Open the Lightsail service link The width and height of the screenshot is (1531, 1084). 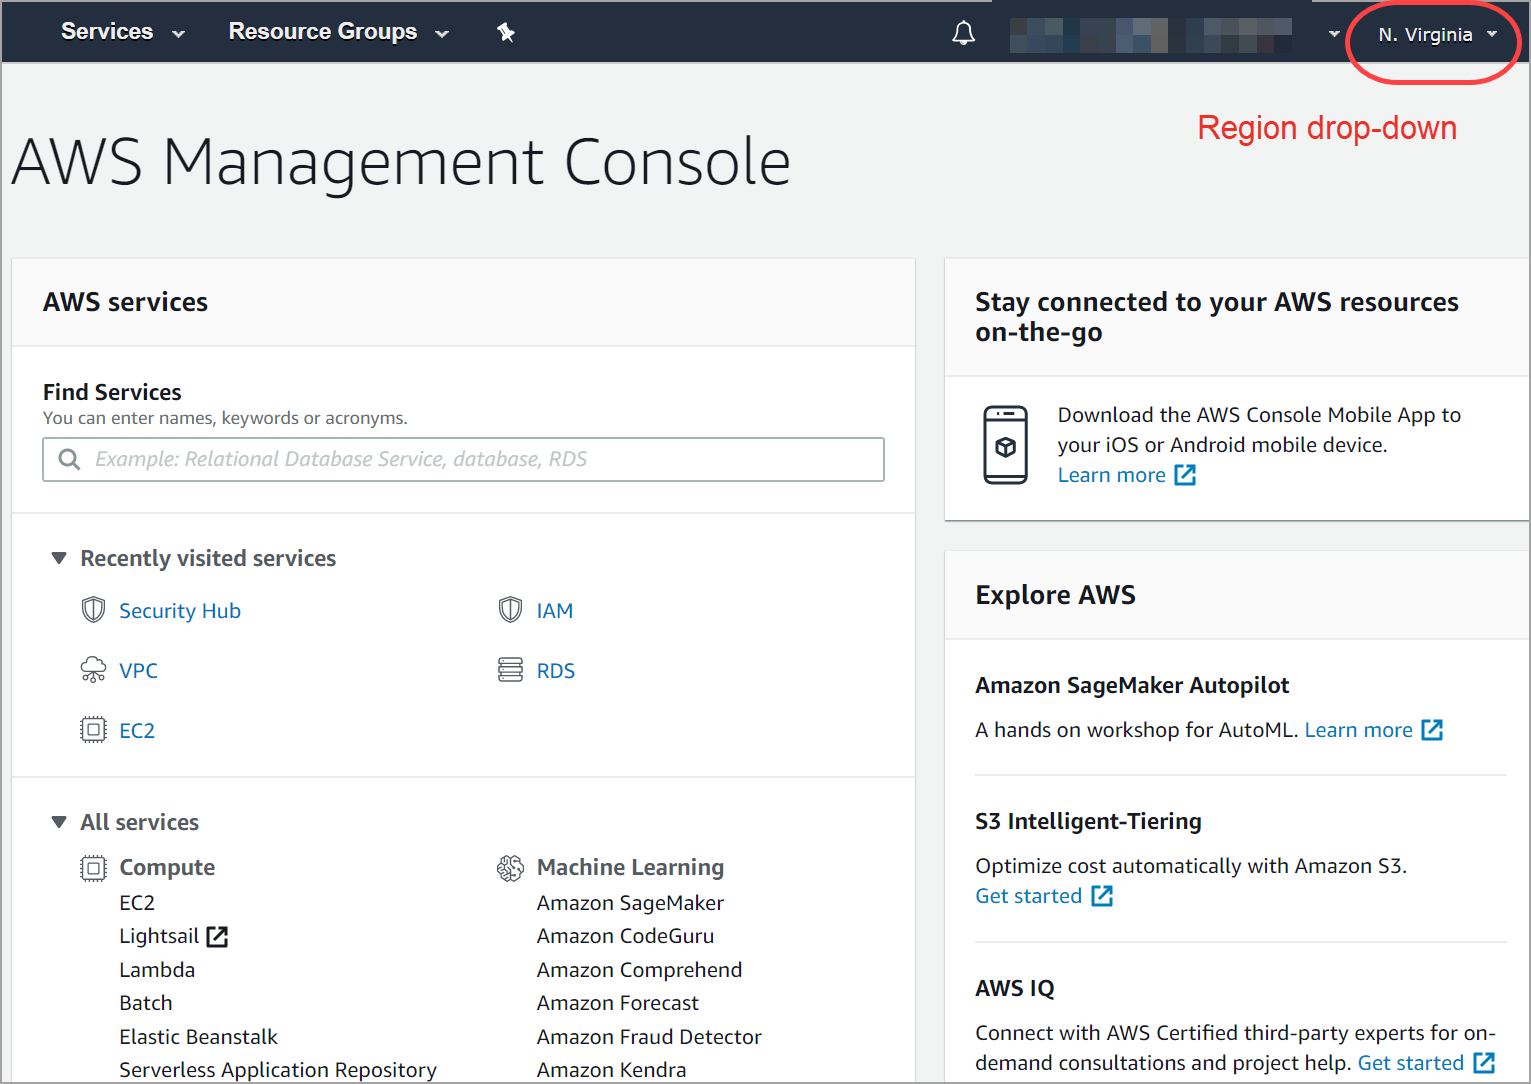(159, 936)
